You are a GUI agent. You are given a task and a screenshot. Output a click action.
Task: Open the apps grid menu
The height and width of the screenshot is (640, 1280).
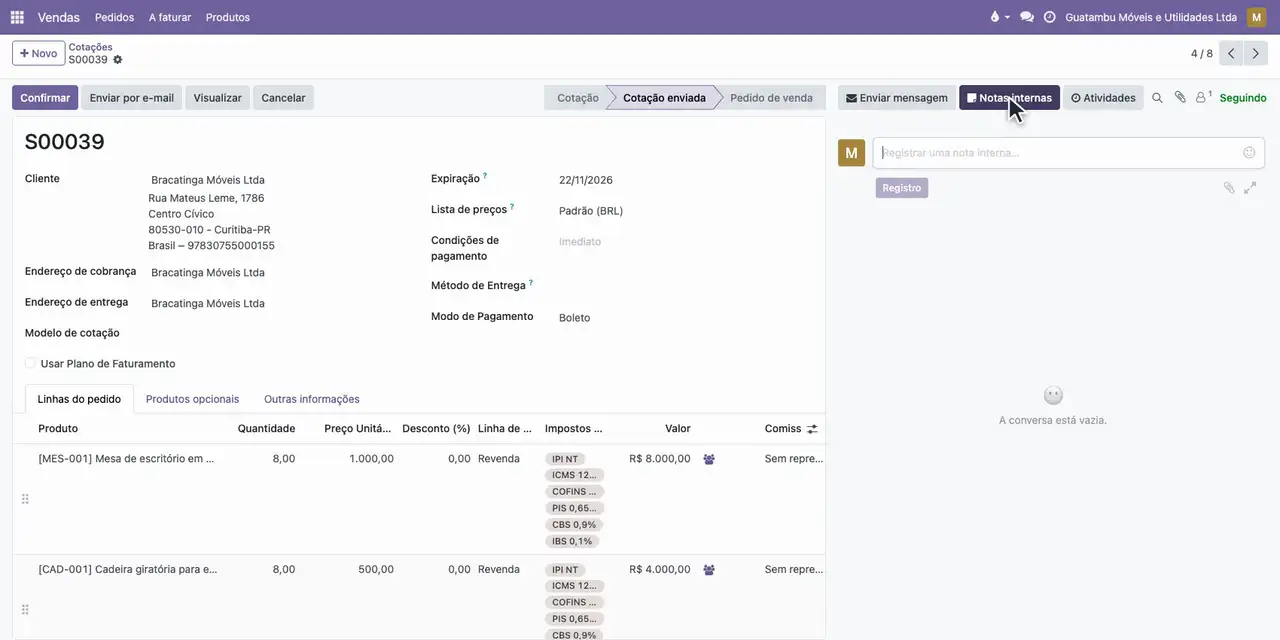tap(17, 17)
